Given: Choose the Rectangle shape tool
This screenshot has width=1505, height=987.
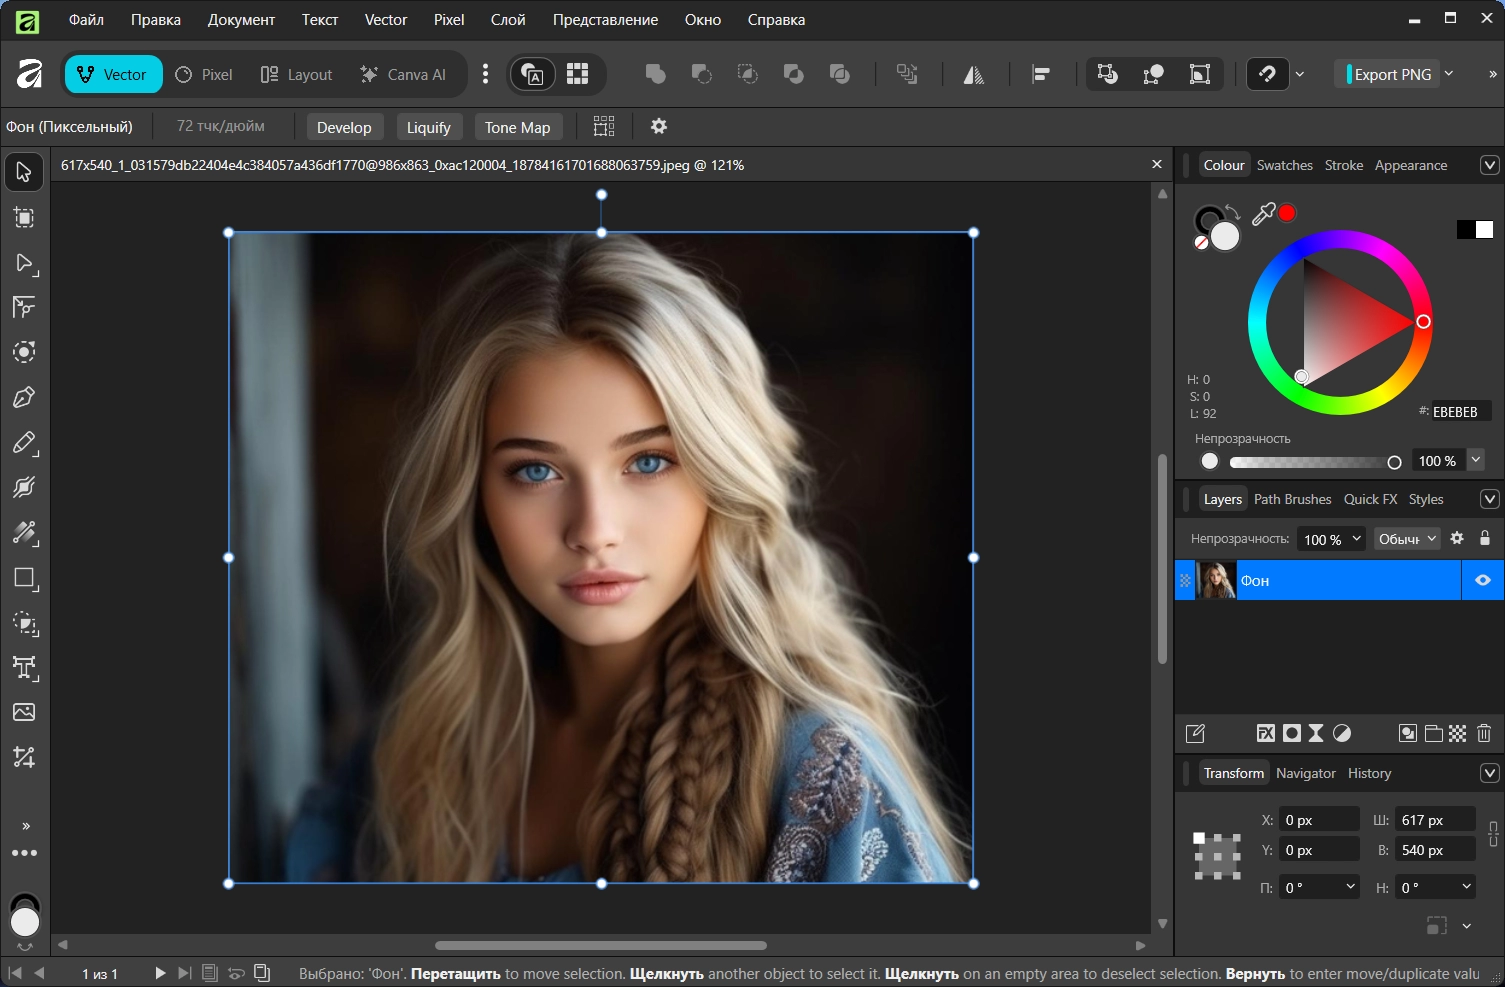Looking at the screenshot, I should click(24, 578).
